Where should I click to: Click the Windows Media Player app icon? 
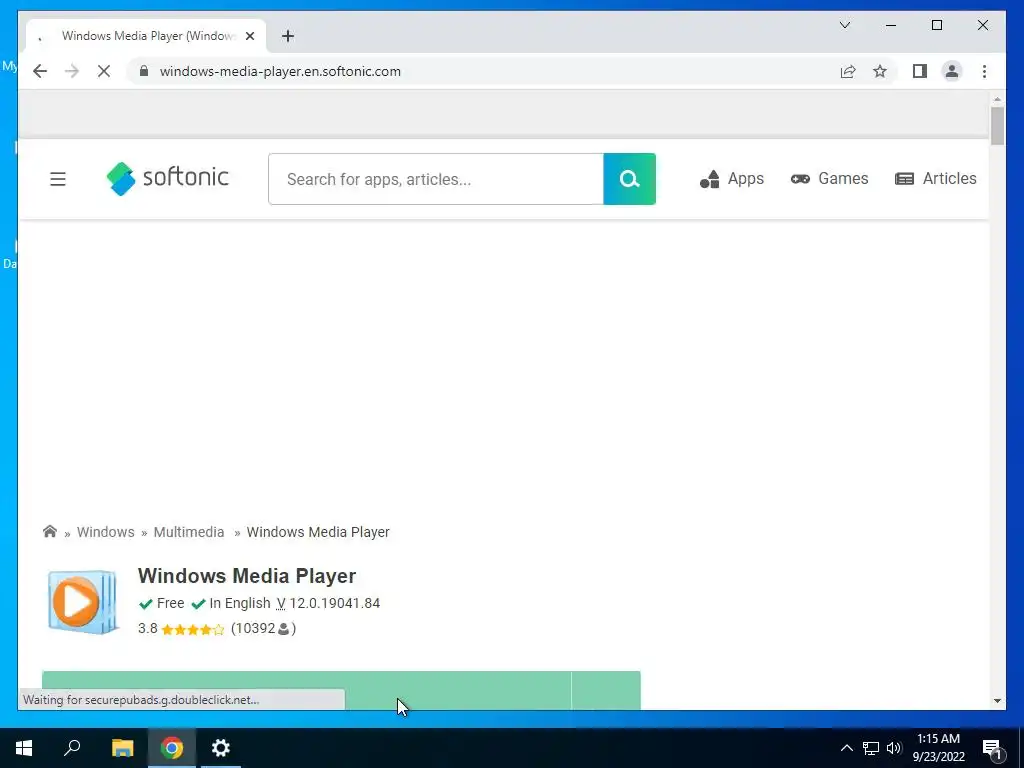[x=82, y=601]
